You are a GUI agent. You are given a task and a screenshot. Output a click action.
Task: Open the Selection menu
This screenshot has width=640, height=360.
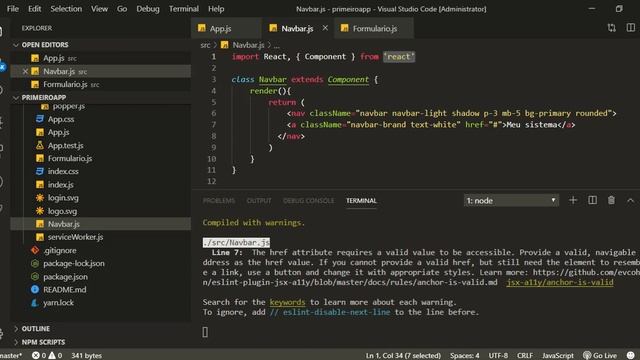tap(66, 9)
